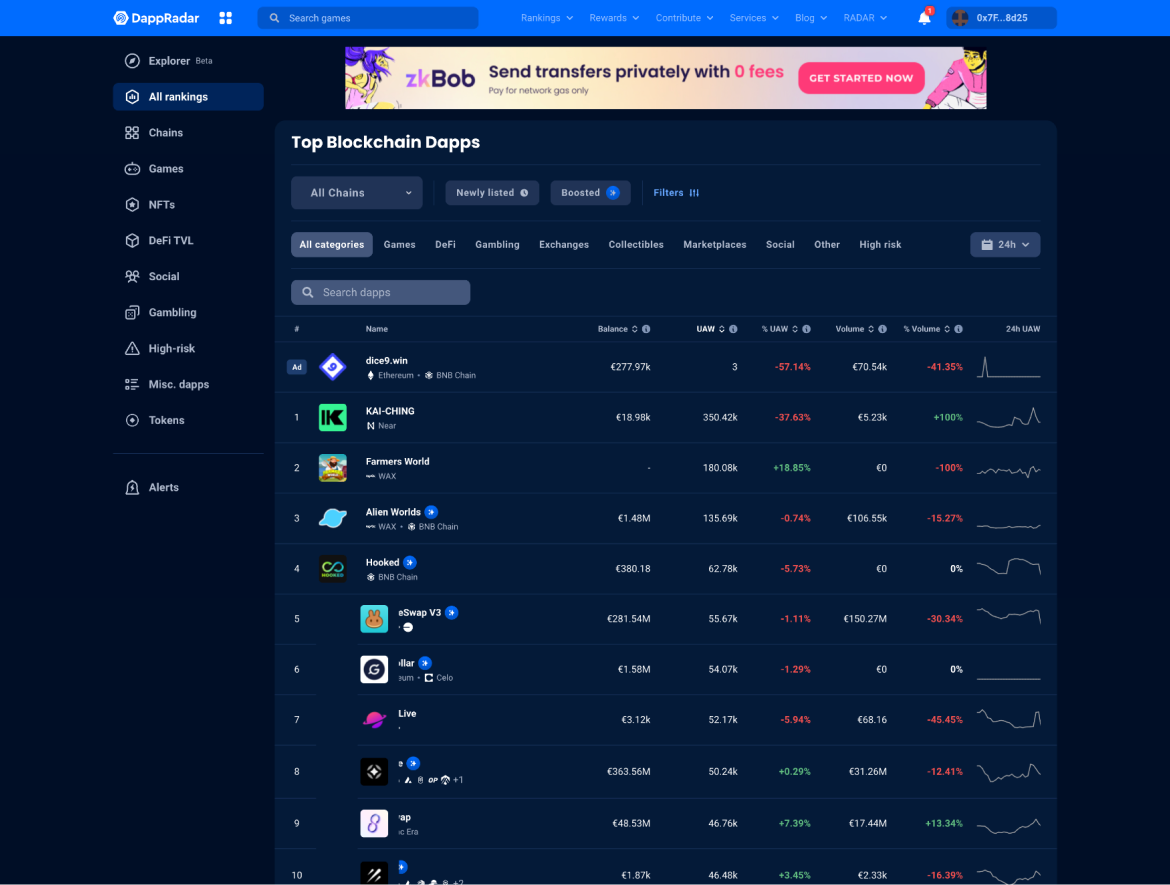1170x885 pixels.
Task: Click the KAI-CHING 24h UAW sparkline chart
Action: pyautogui.click(x=1009, y=417)
